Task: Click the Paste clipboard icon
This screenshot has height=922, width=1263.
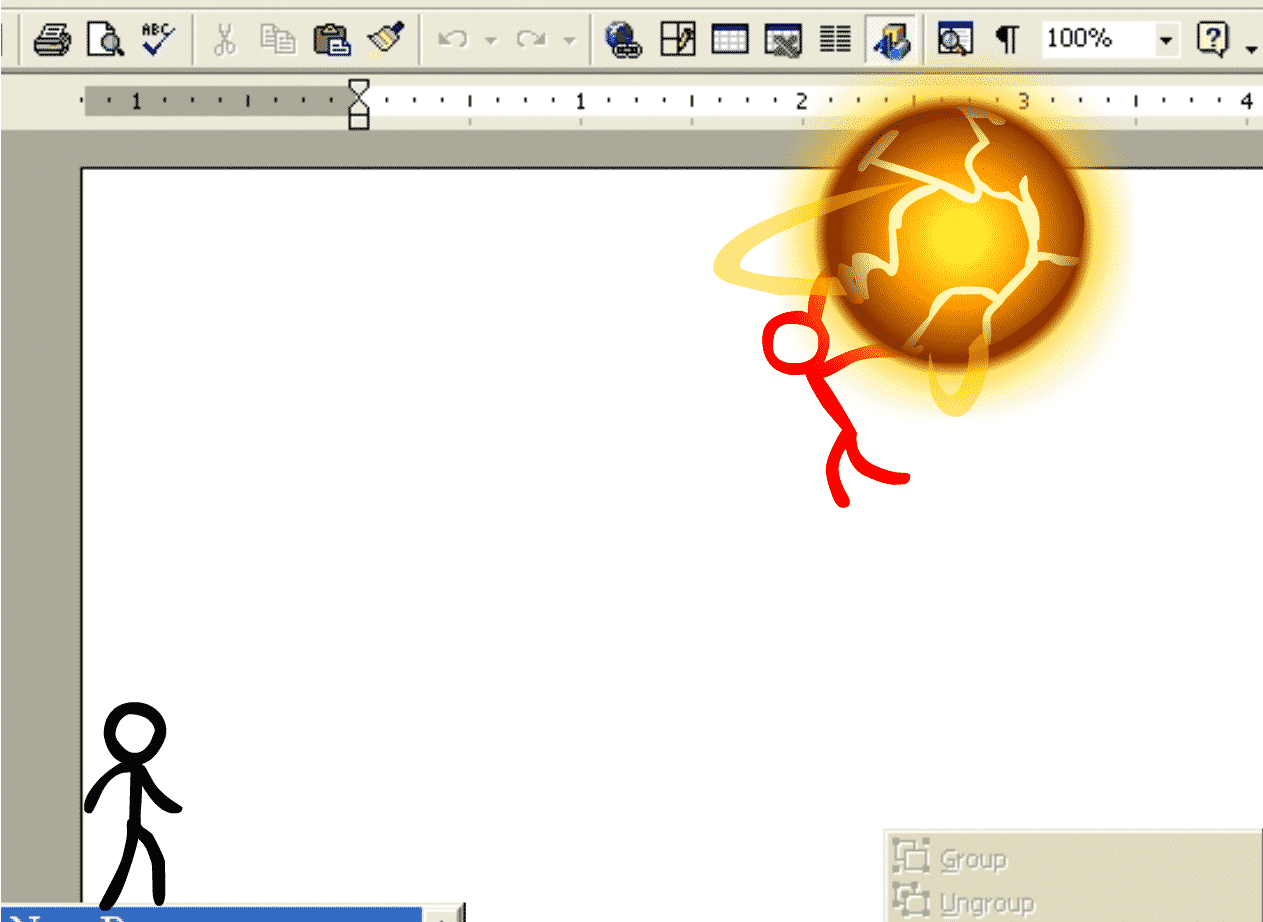Action: coord(331,40)
